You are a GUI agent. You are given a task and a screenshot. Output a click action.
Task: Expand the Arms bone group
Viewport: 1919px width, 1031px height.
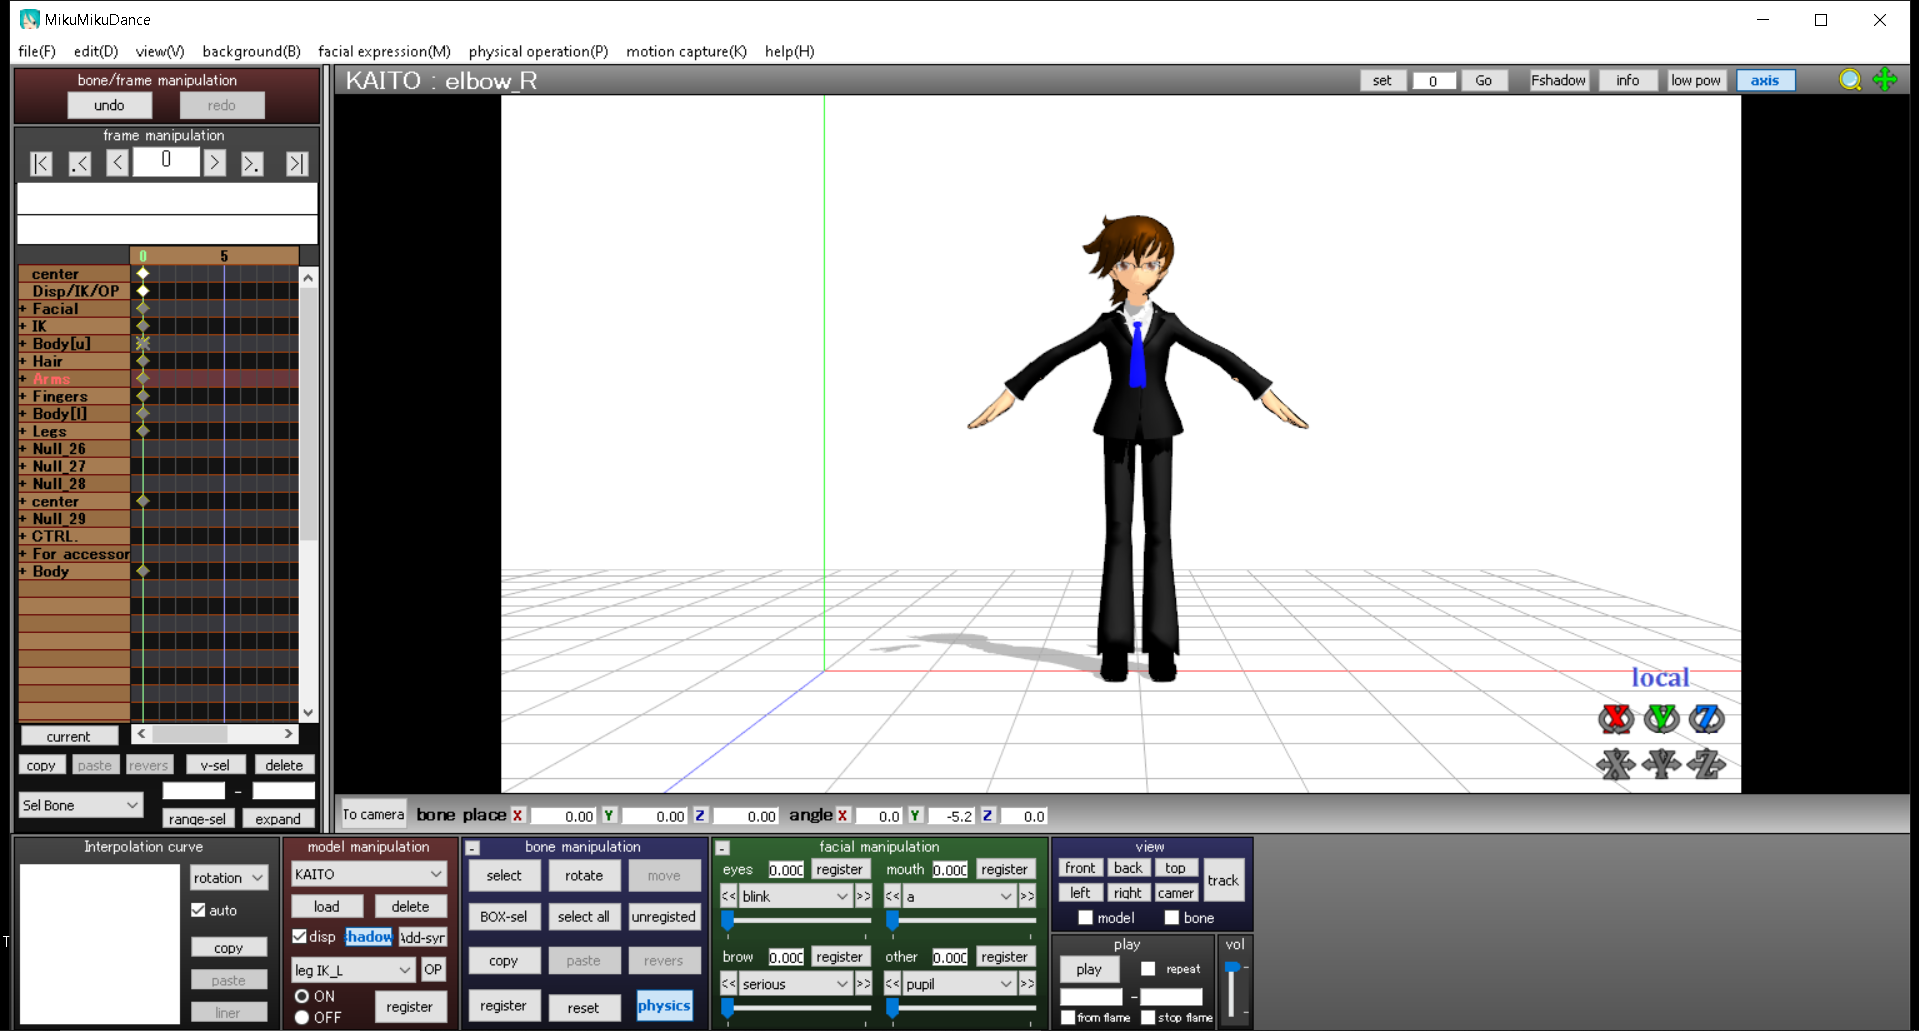pyautogui.click(x=23, y=379)
